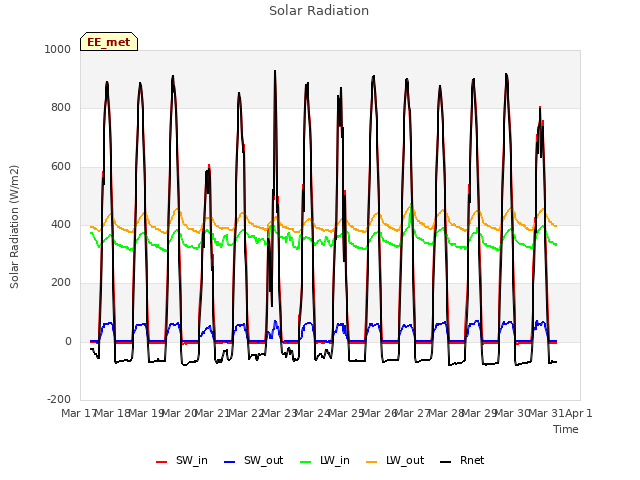Click the Mar 25 x-axis tick label
The width and height of the screenshot is (640, 480).
point(346,413)
